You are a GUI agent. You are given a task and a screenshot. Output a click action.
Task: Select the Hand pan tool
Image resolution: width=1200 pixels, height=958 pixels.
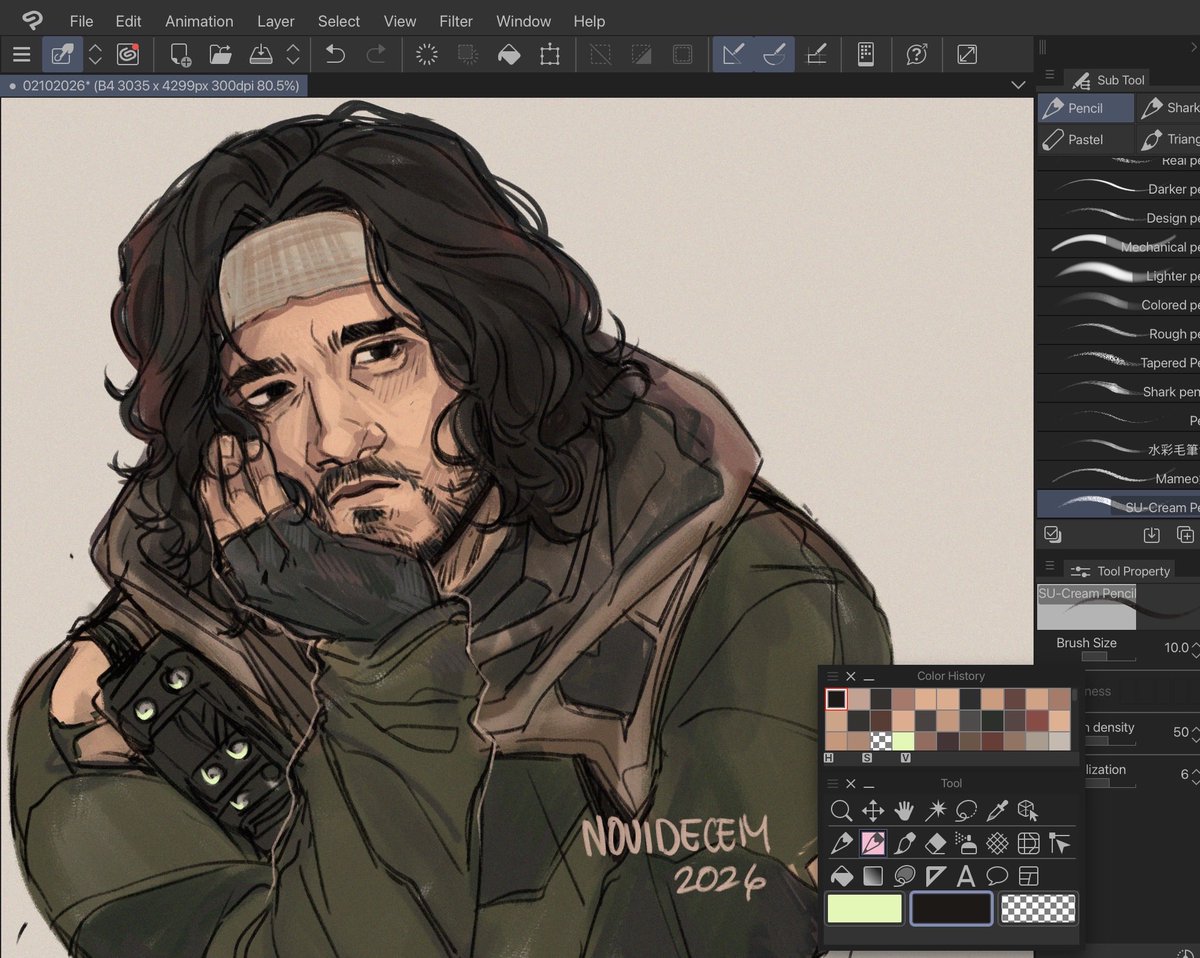click(x=904, y=811)
